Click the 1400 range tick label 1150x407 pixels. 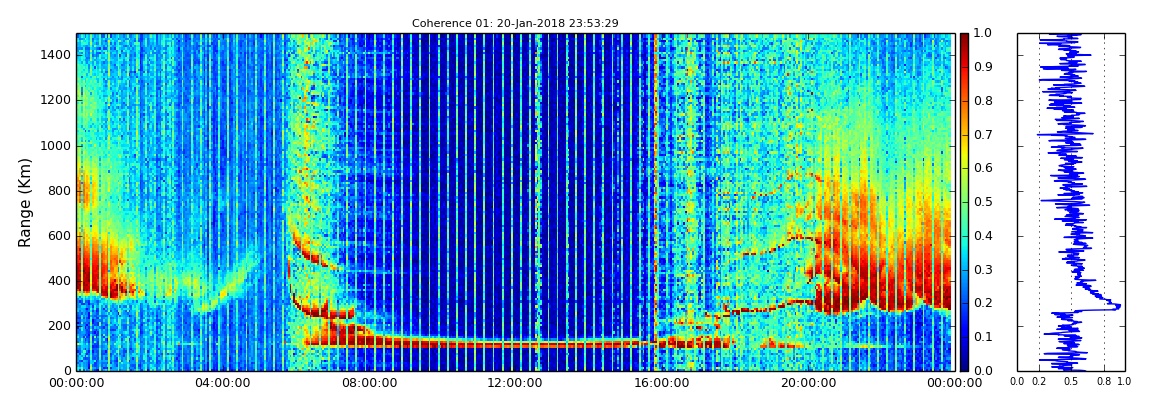coord(57,55)
